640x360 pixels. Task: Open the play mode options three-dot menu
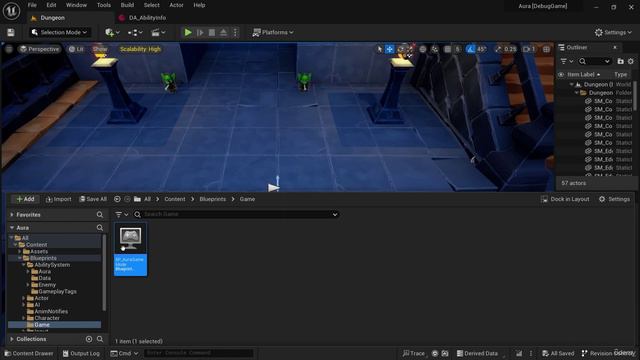235,32
